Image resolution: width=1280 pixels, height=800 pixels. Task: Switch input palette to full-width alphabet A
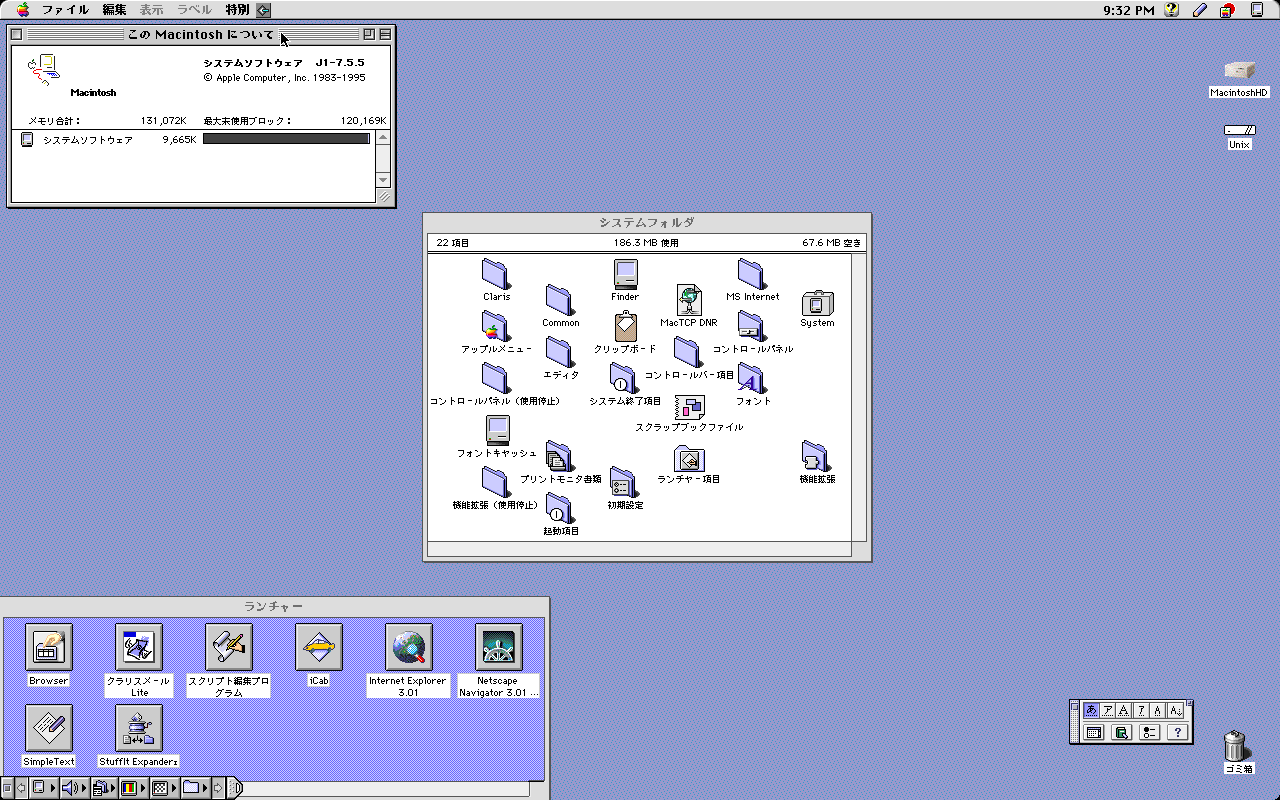pos(1123,710)
